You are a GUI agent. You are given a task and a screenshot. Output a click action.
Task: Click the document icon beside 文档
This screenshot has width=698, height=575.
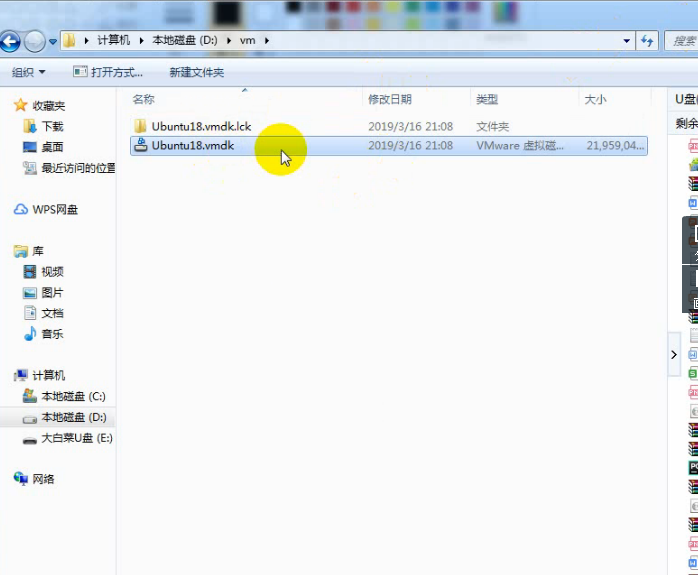(30, 313)
